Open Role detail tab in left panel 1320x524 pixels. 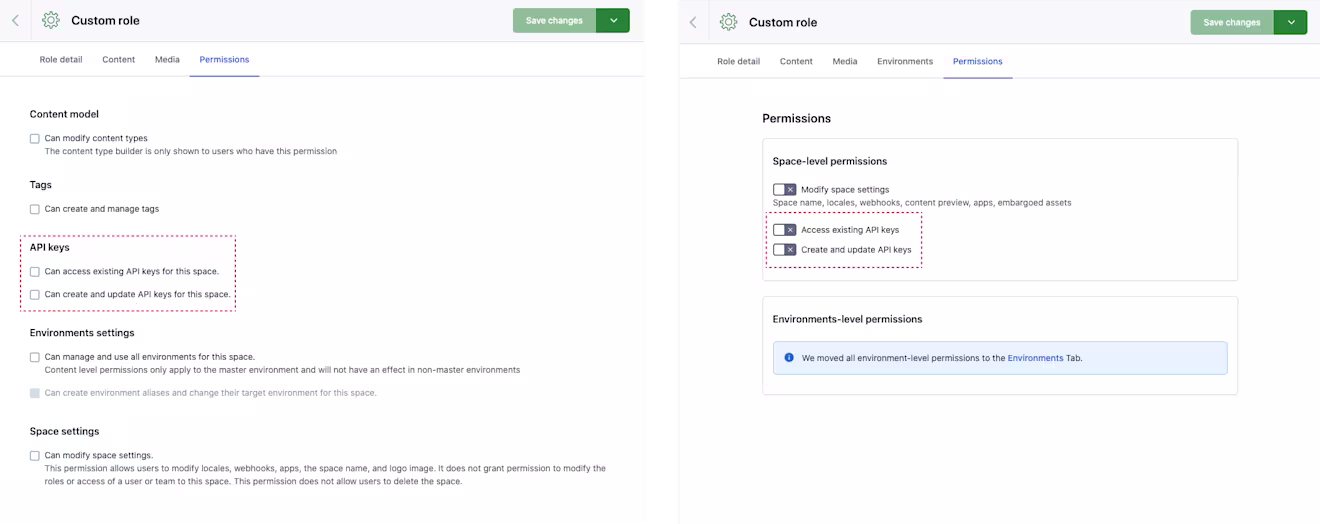coord(61,59)
